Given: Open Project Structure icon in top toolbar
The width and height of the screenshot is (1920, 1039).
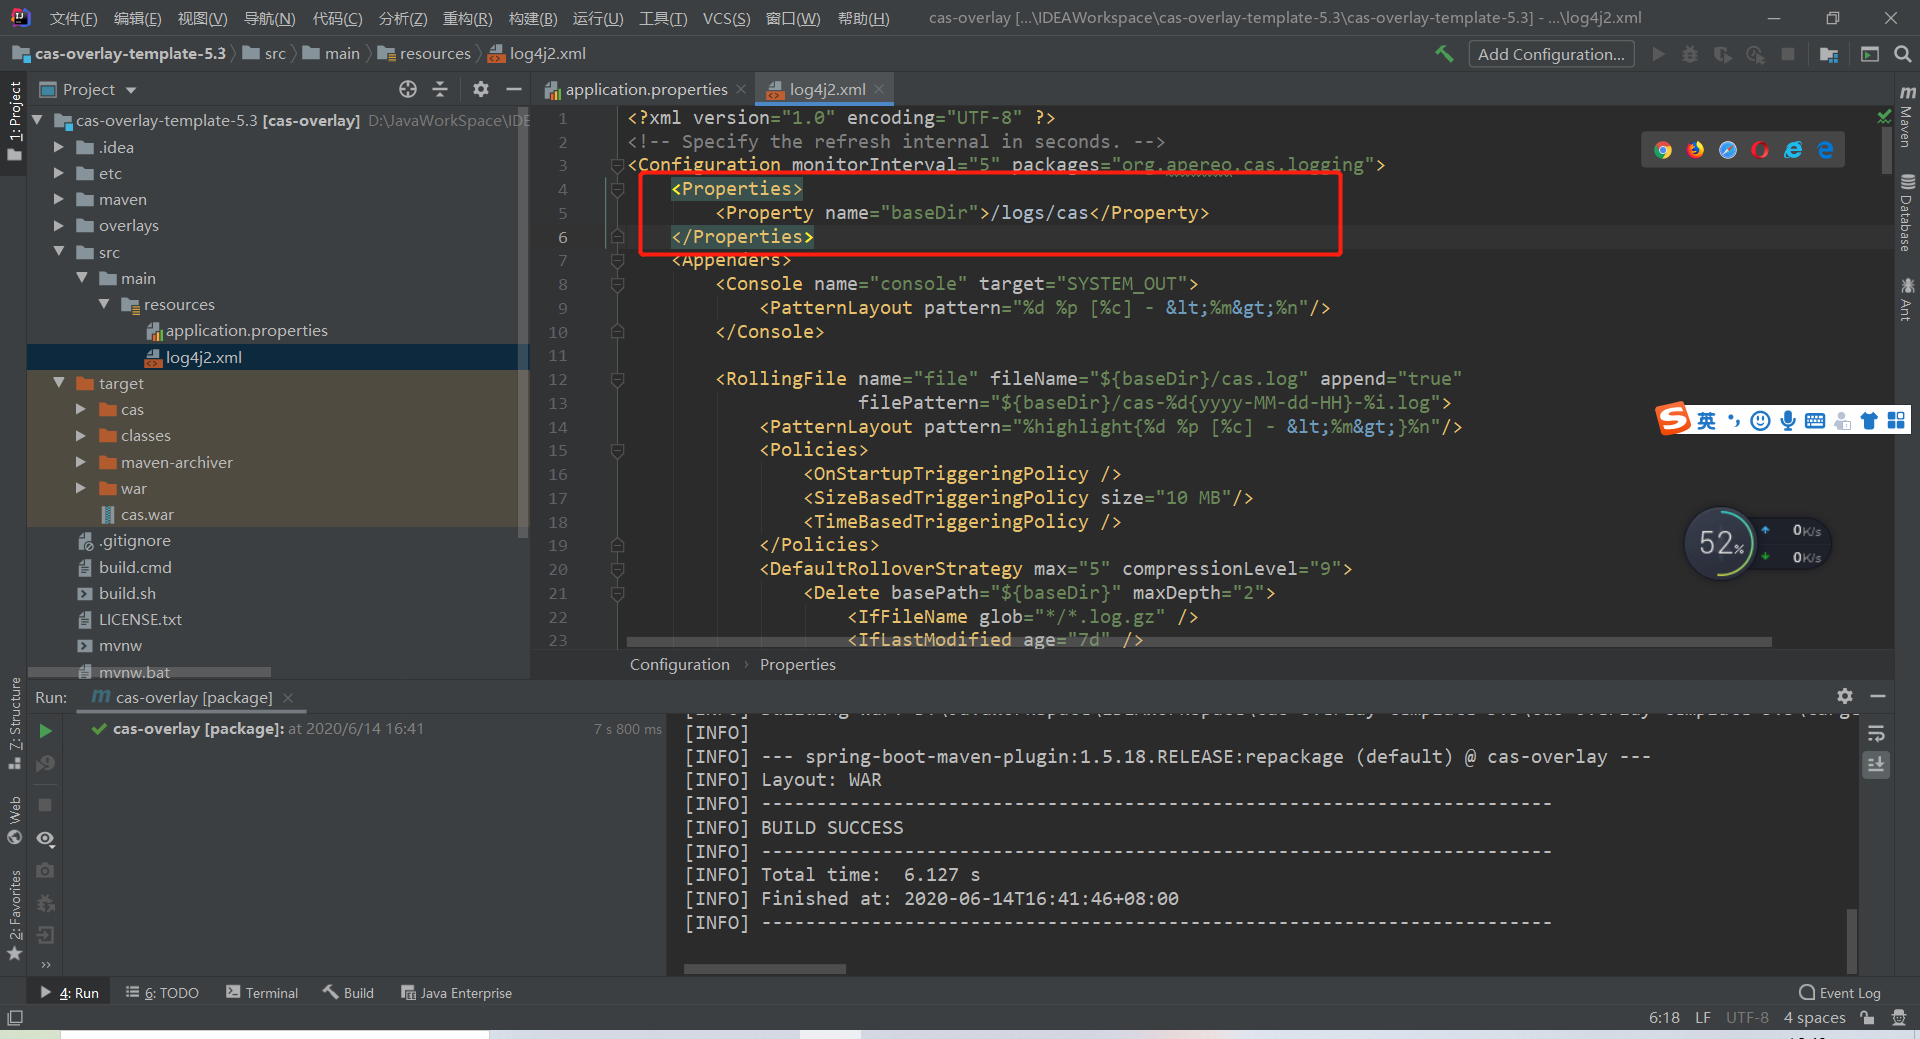Looking at the screenshot, I should (1829, 54).
